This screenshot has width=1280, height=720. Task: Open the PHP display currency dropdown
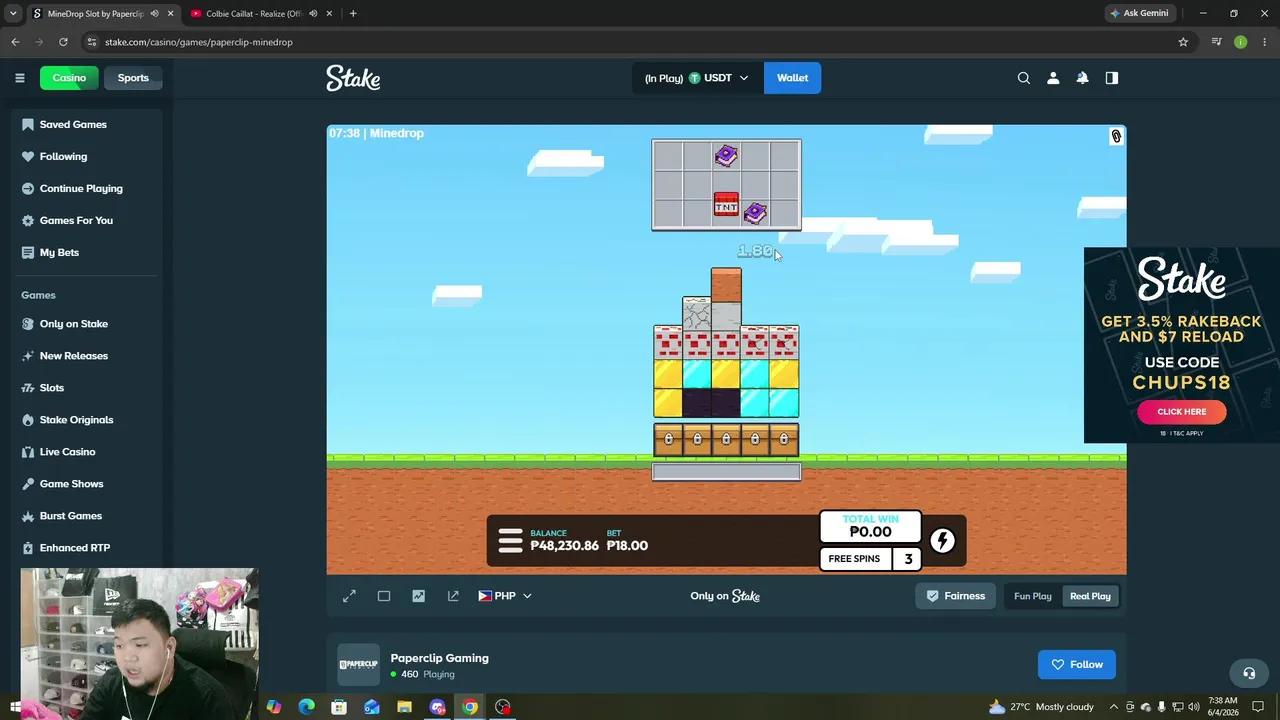pyautogui.click(x=505, y=596)
